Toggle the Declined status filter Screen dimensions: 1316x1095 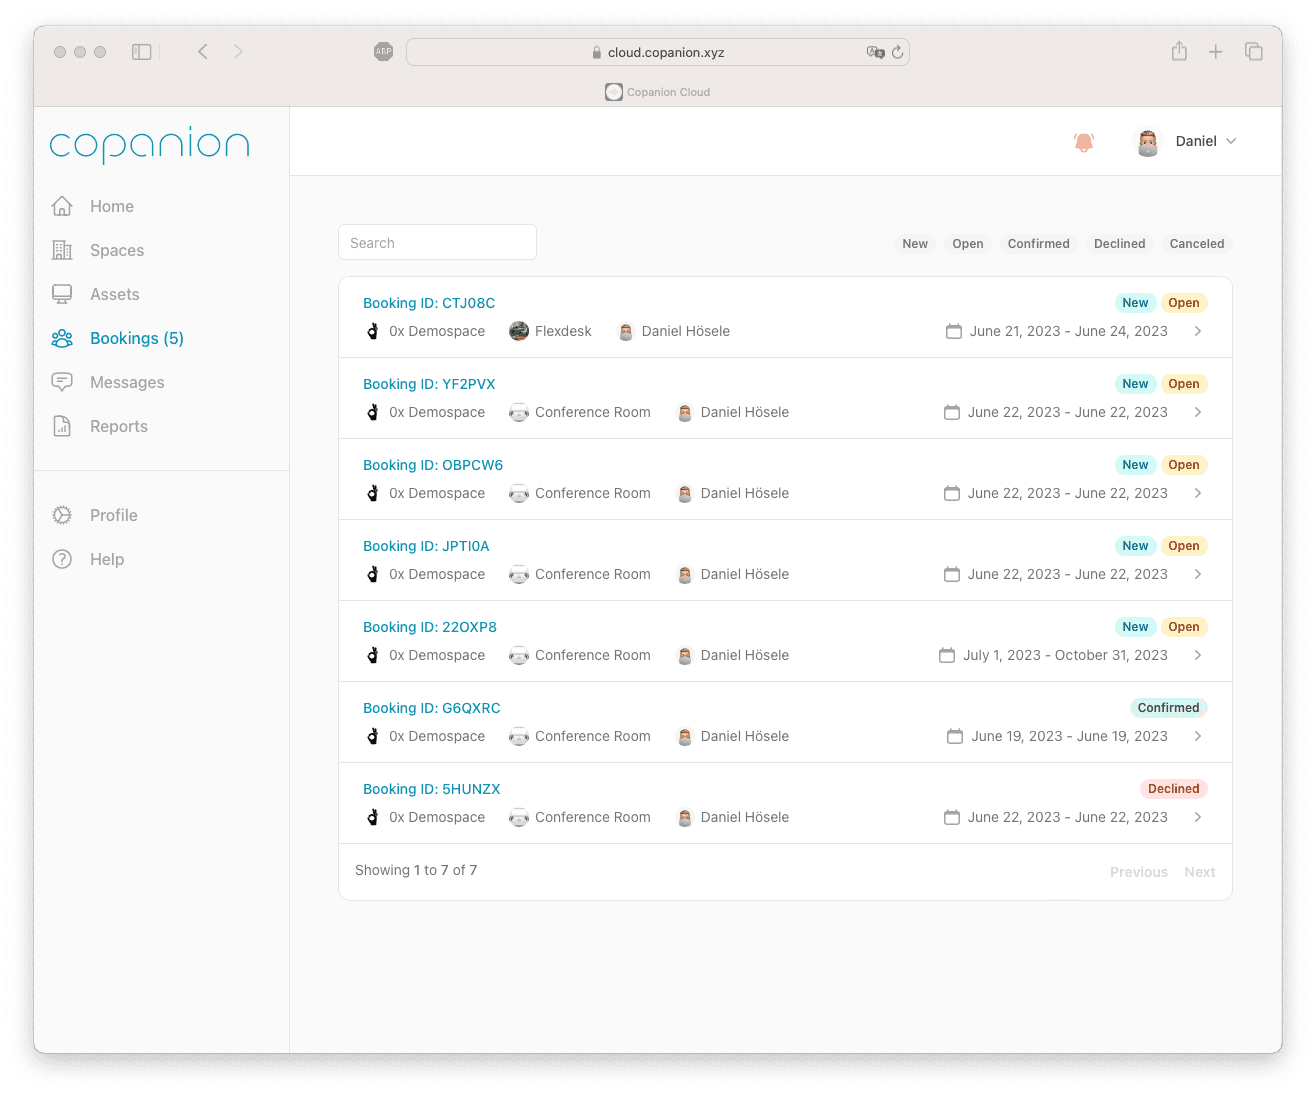pyautogui.click(x=1119, y=244)
